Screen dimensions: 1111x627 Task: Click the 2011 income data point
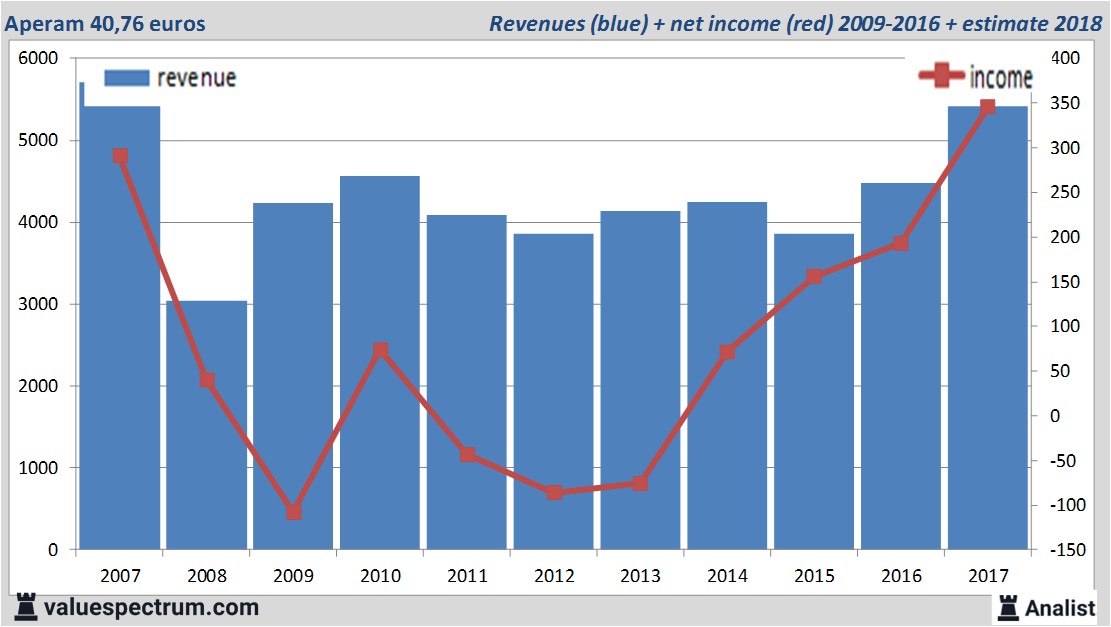pos(468,455)
